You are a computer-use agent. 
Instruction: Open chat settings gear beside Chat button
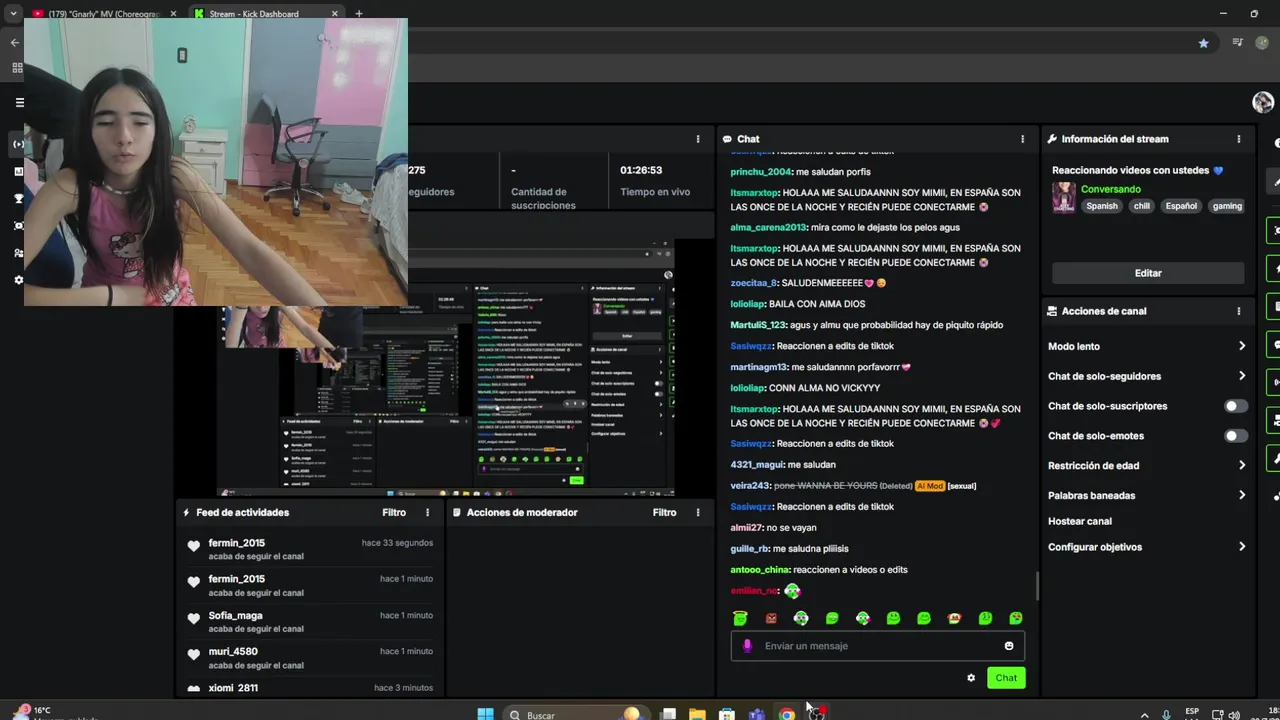(970, 678)
